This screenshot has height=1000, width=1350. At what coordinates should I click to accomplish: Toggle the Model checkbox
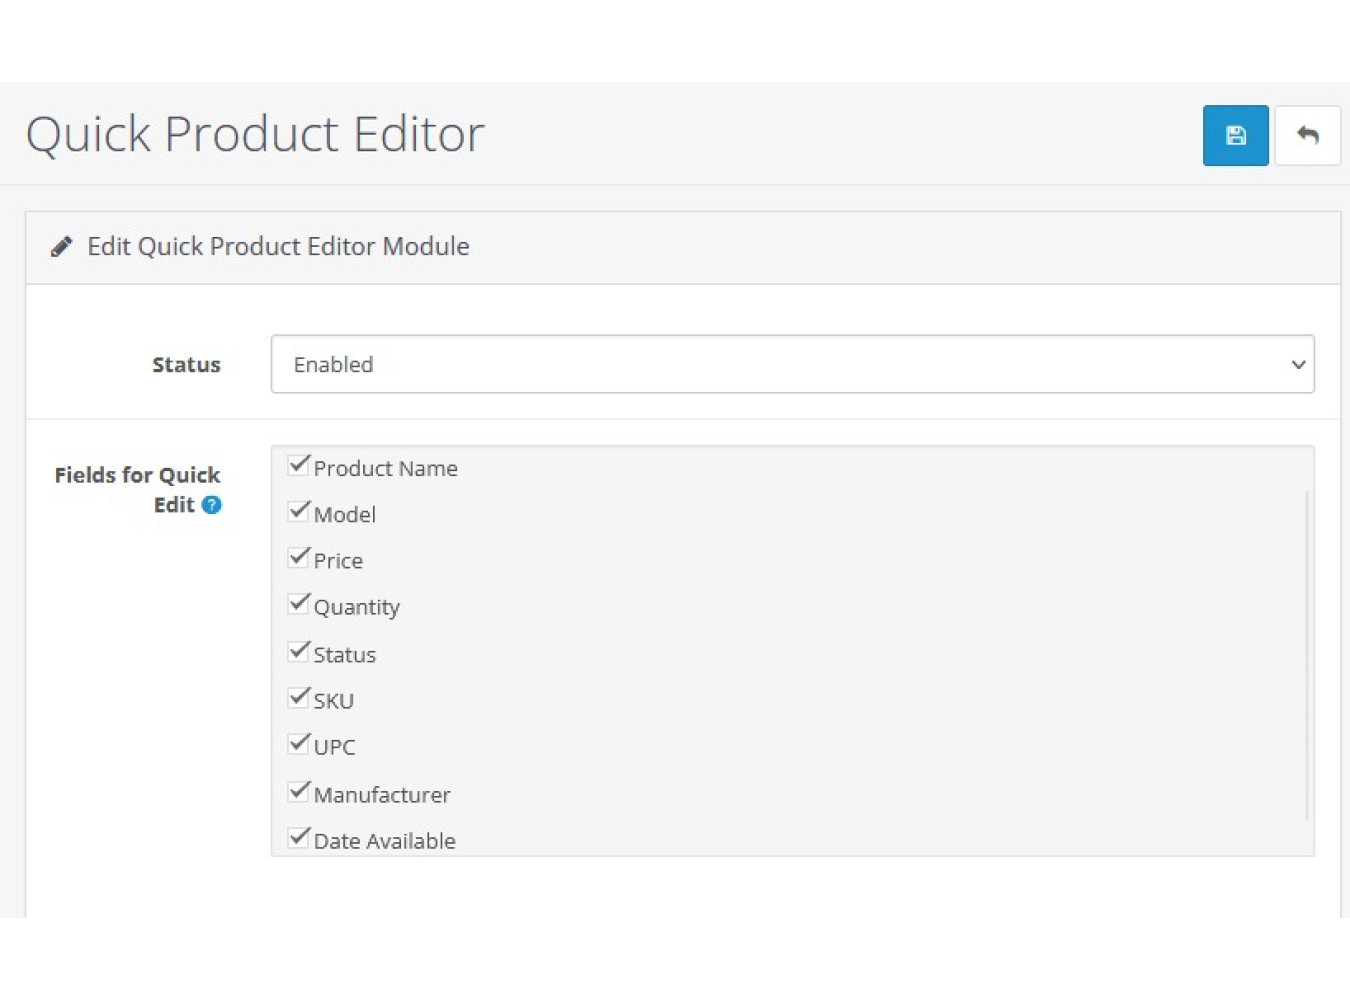coord(298,511)
